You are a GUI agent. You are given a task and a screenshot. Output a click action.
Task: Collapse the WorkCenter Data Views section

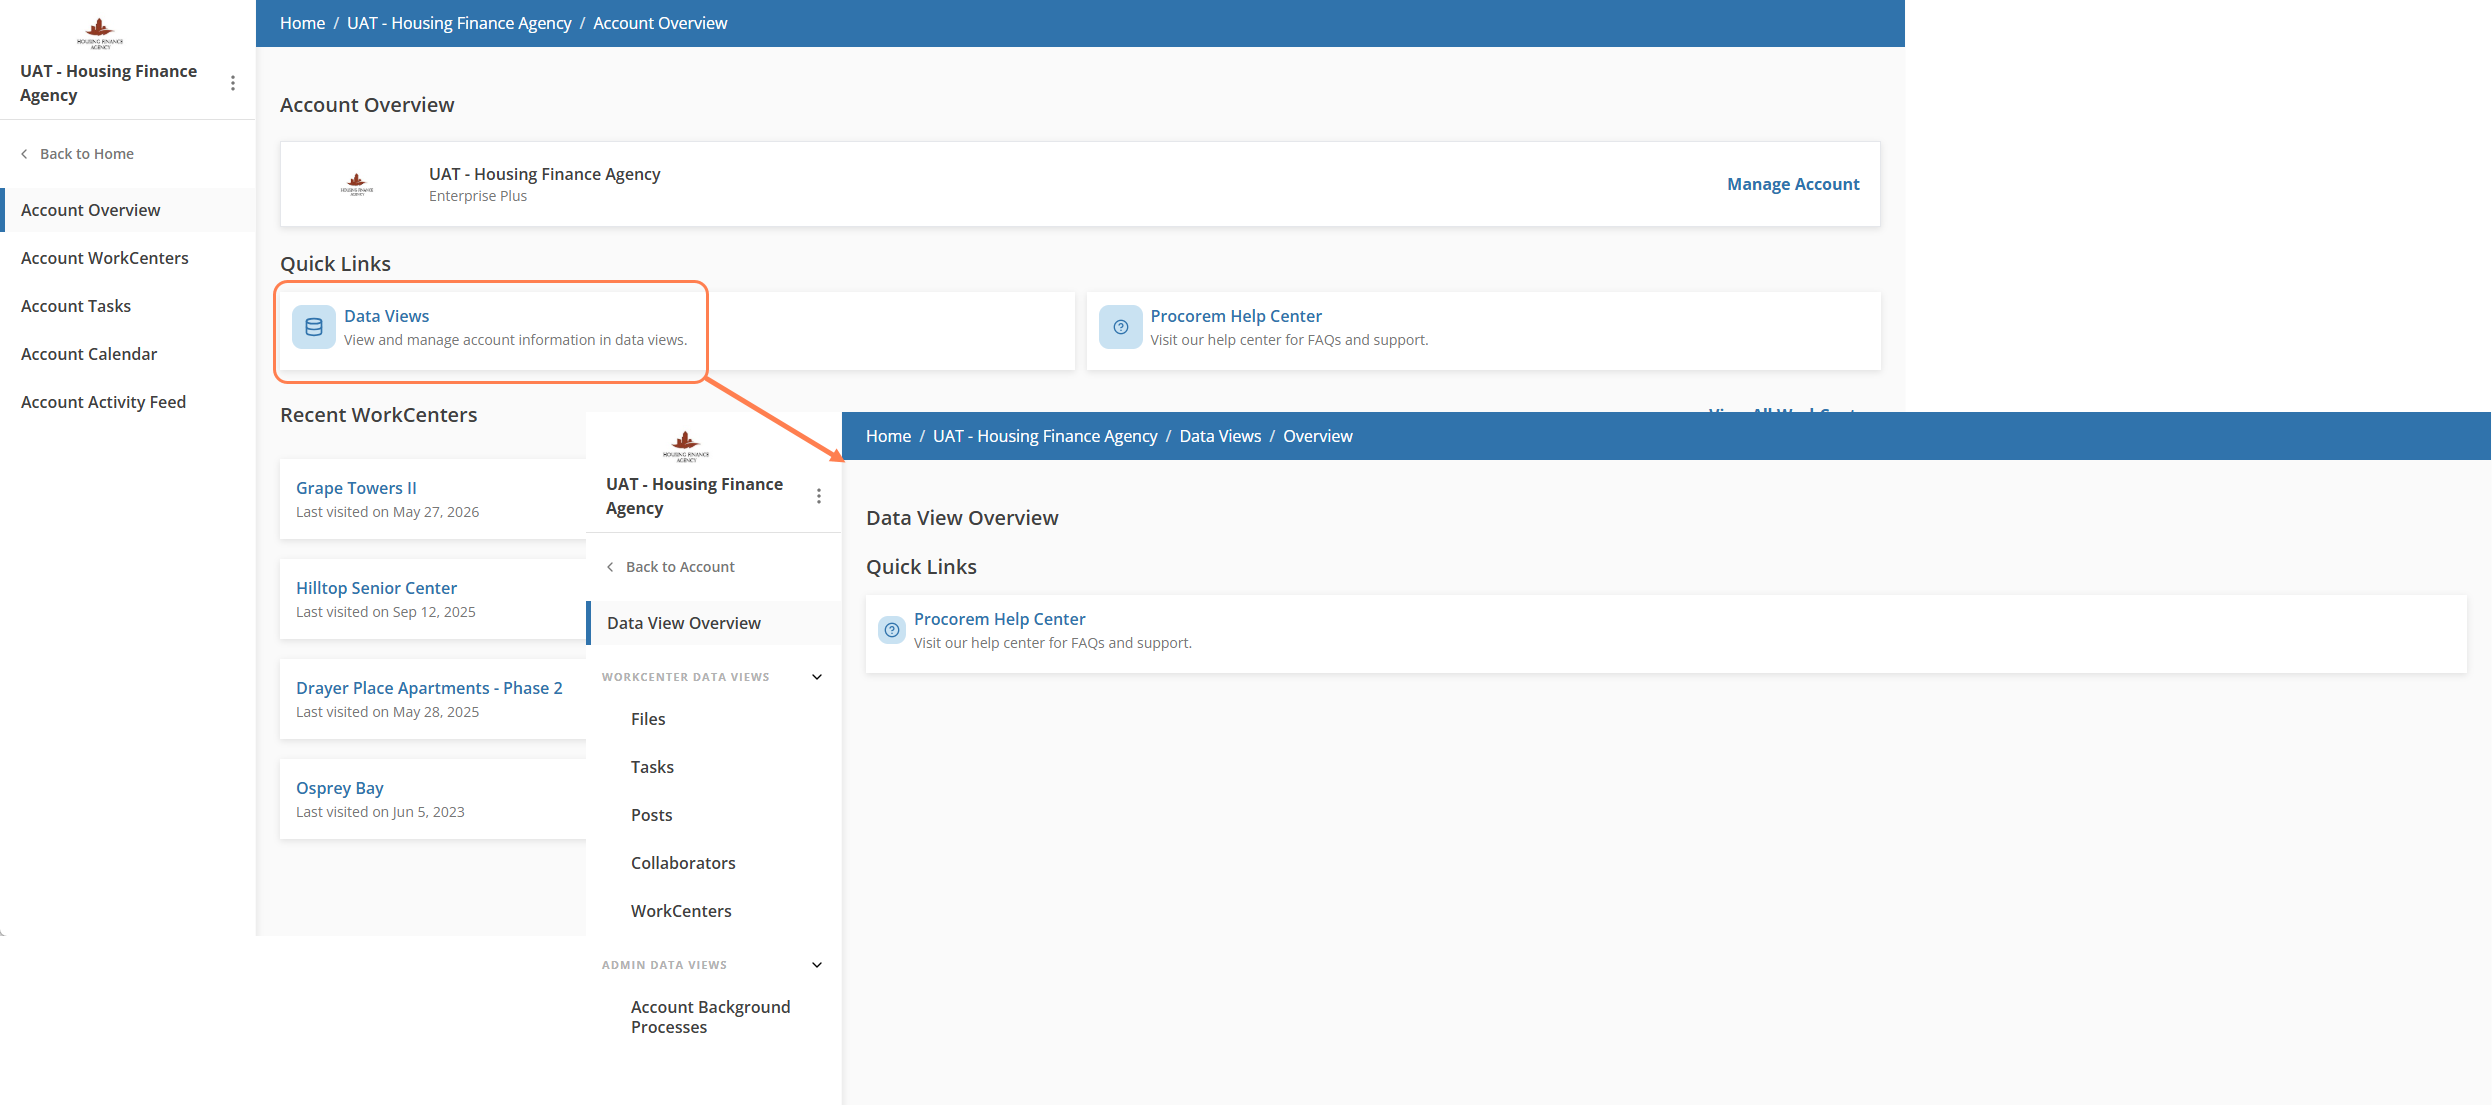click(817, 677)
